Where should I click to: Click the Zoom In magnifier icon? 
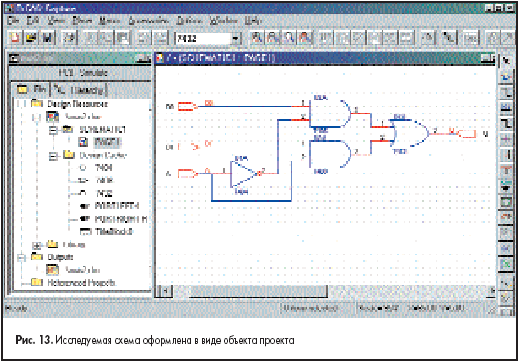pos(256,38)
